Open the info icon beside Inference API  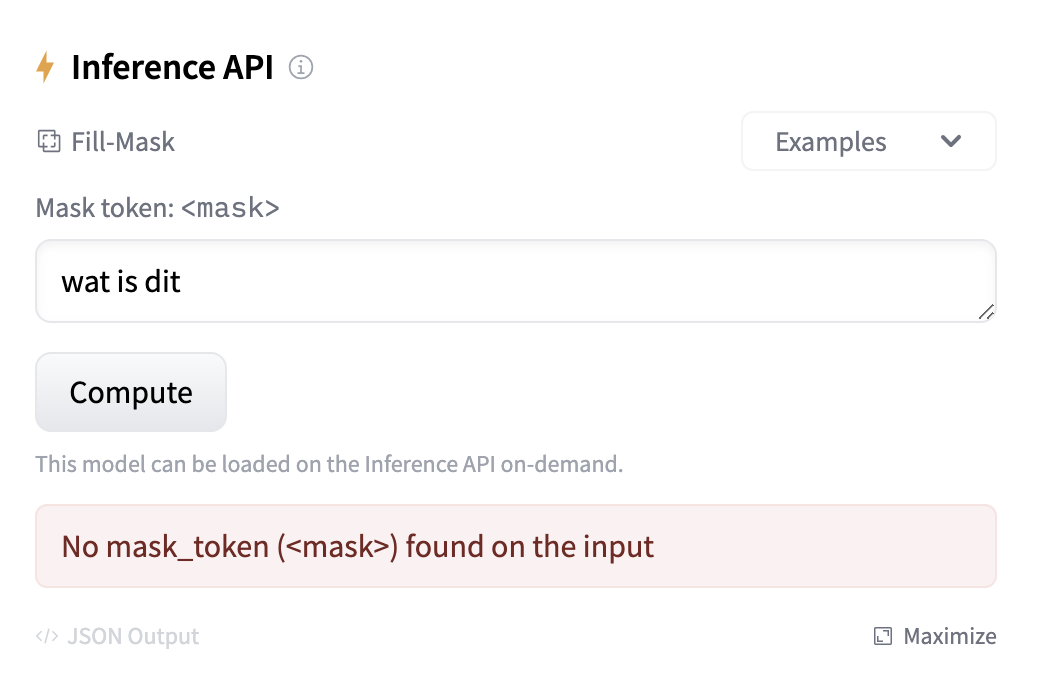(x=300, y=68)
